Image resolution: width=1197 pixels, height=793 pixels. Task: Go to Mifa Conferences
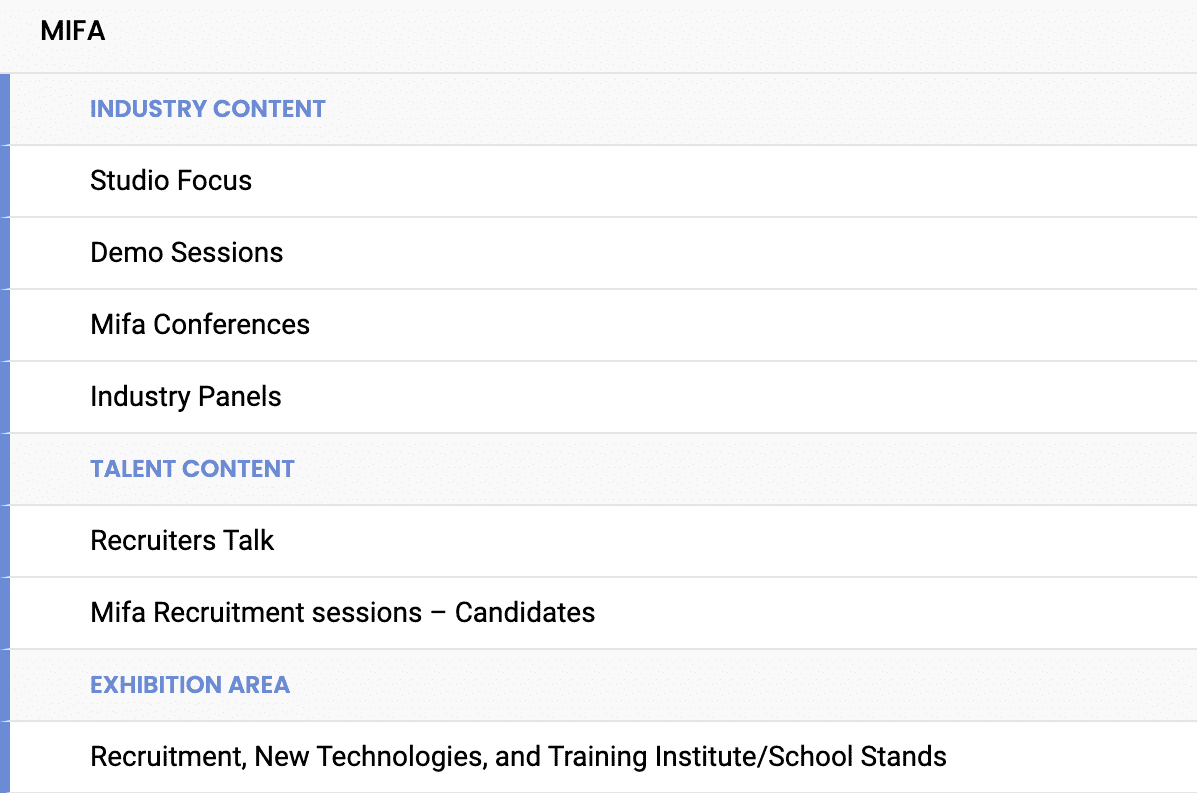click(200, 325)
